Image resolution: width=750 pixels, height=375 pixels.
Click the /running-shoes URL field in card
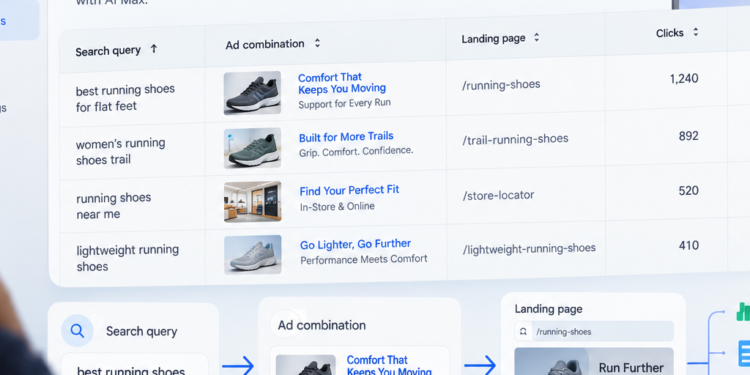point(594,331)
